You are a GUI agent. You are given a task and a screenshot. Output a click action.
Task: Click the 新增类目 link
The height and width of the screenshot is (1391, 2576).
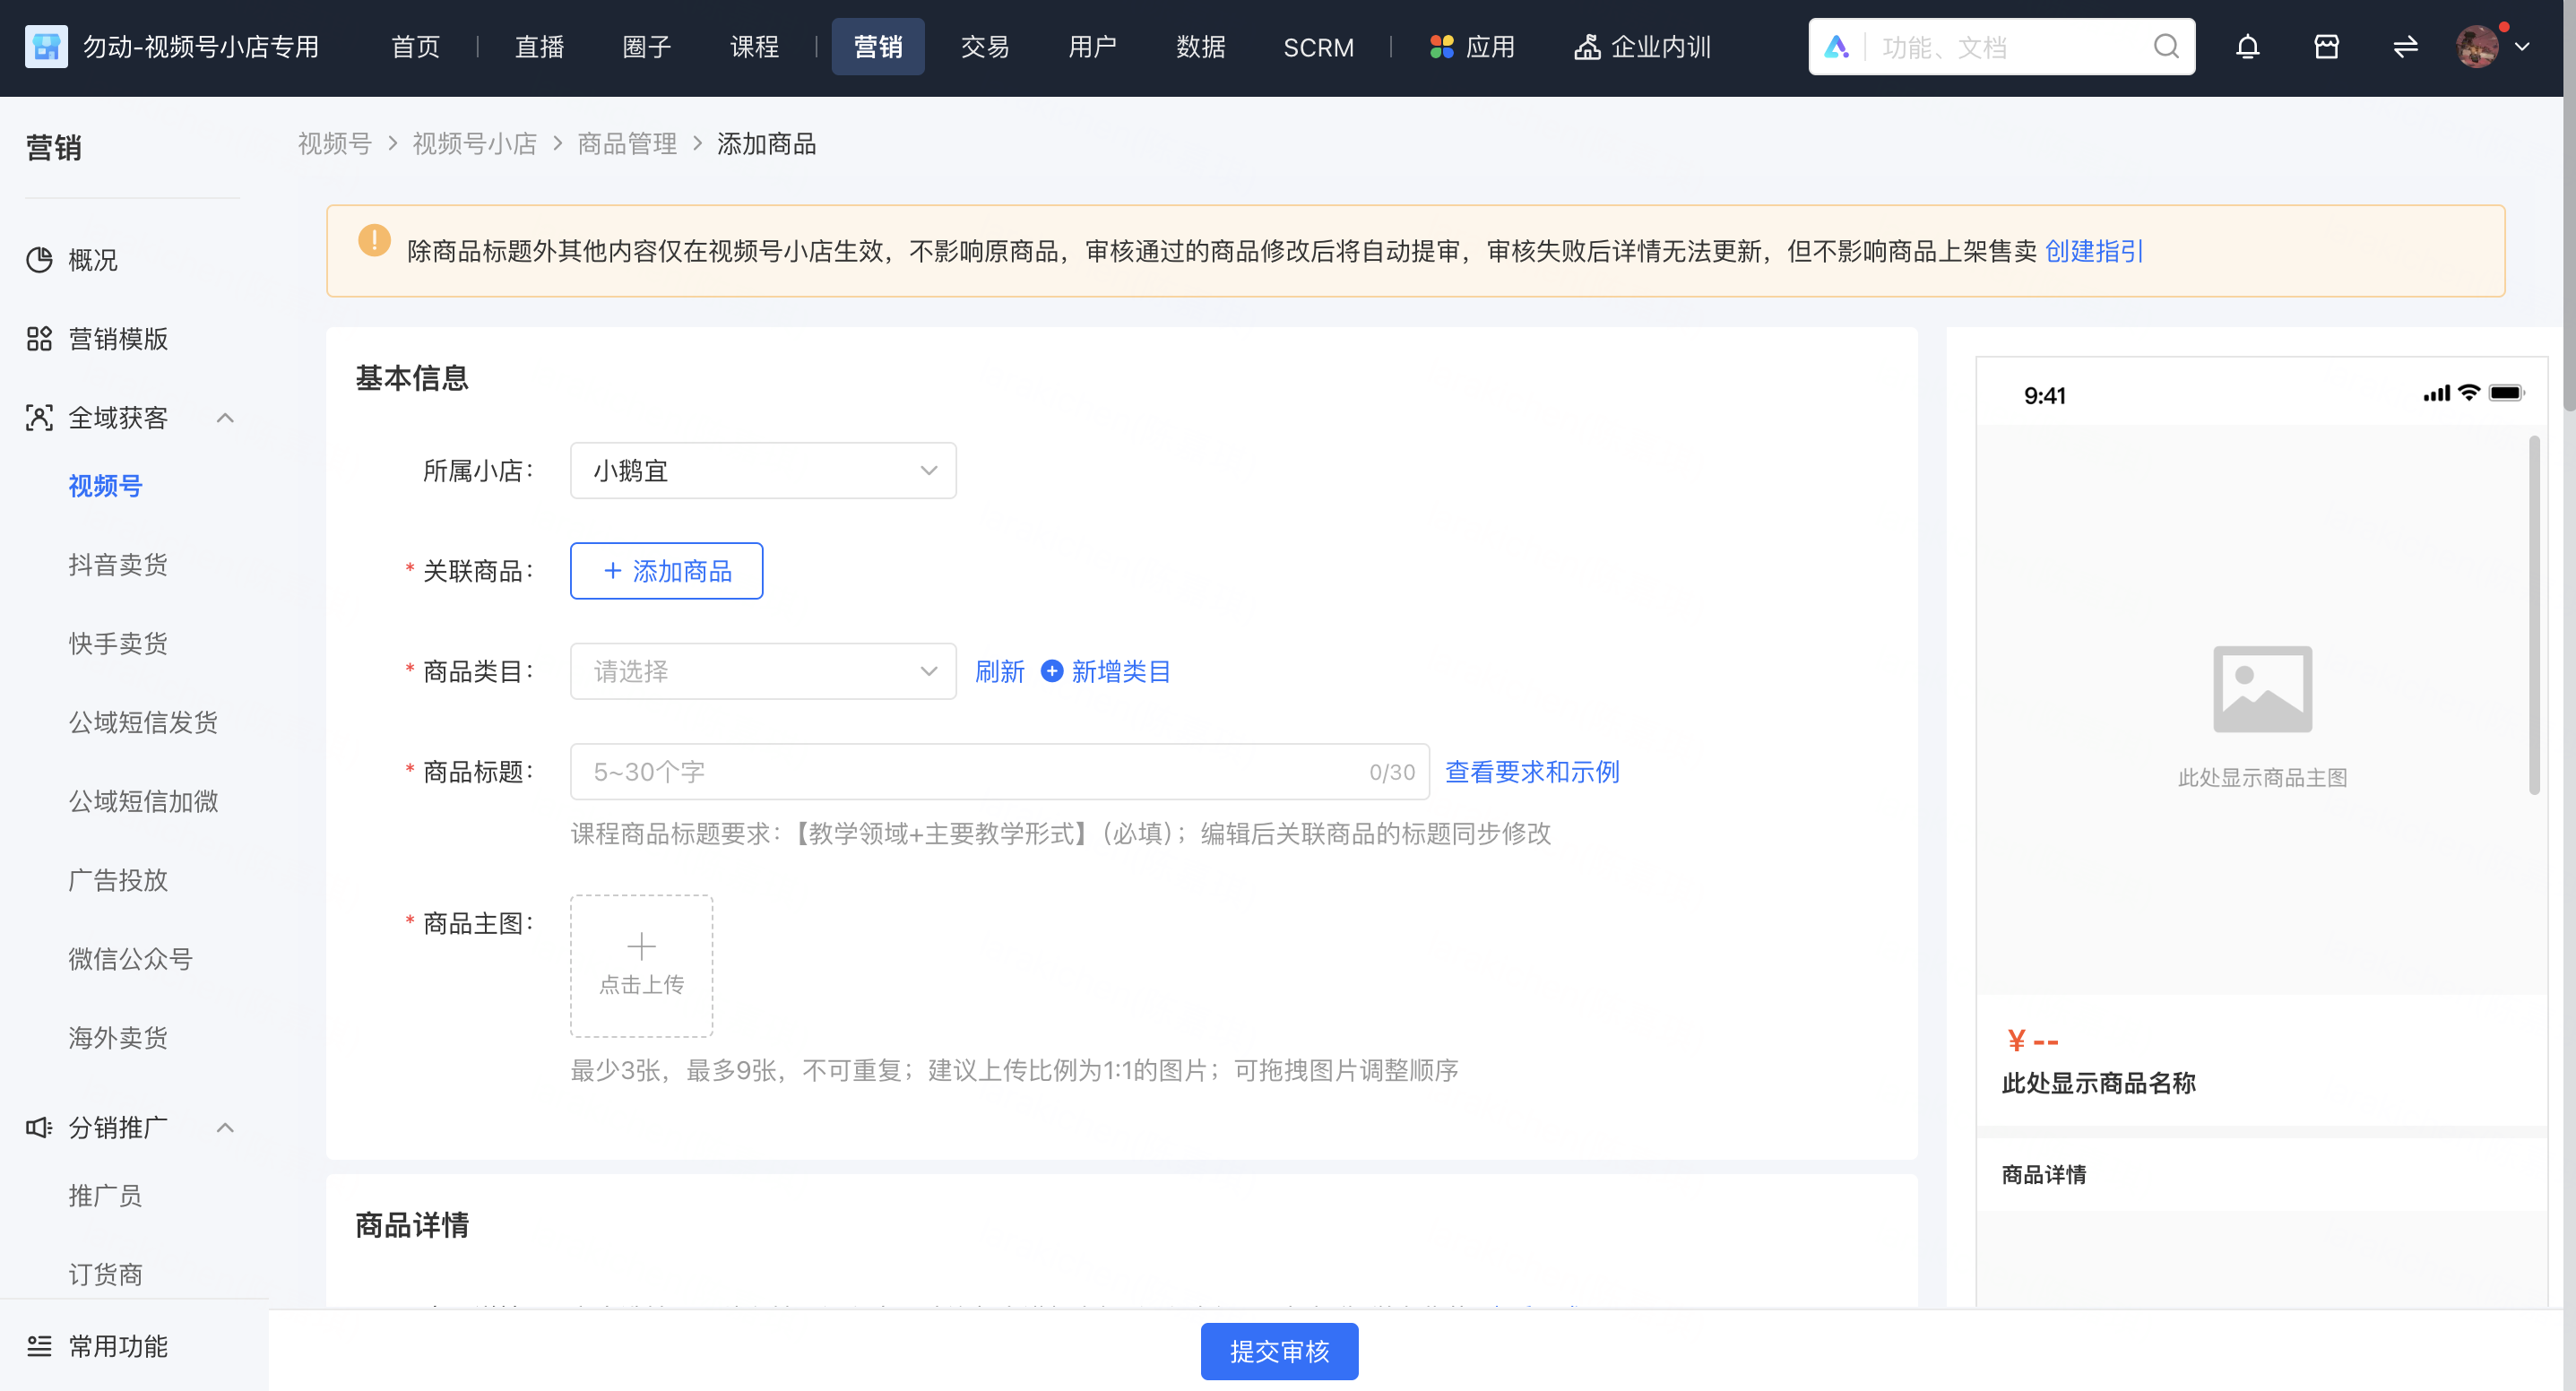1121,671
